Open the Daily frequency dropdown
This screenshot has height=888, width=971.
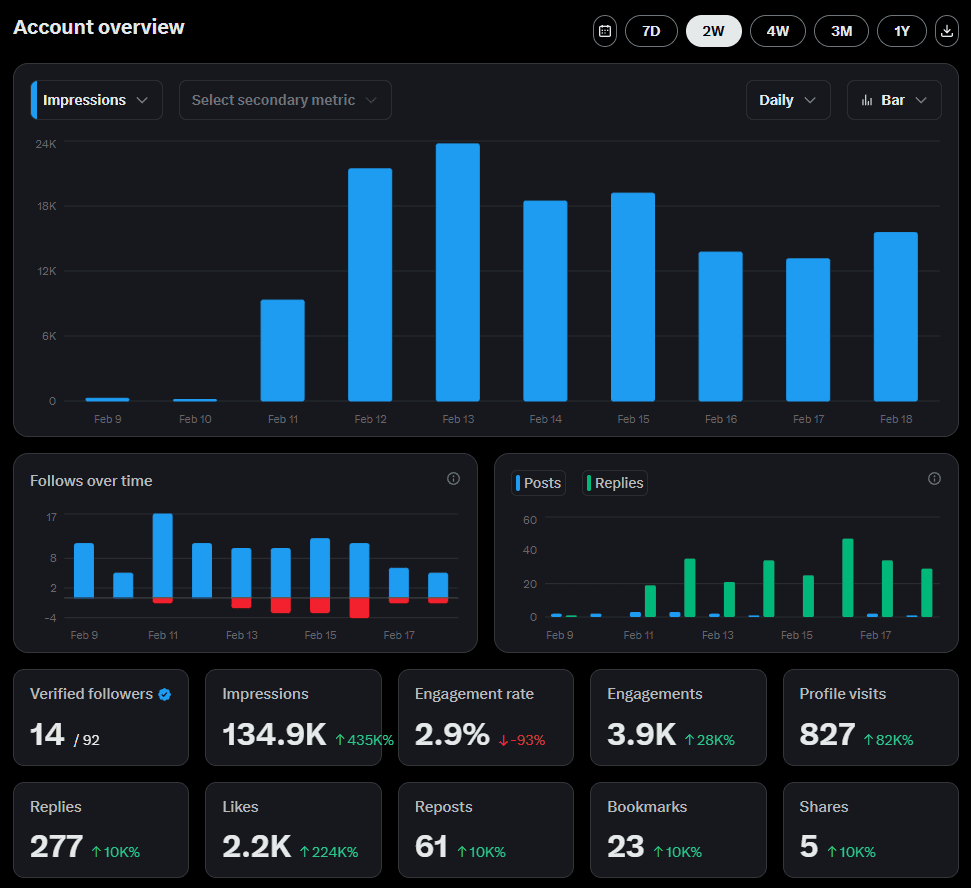pos(787,99)
